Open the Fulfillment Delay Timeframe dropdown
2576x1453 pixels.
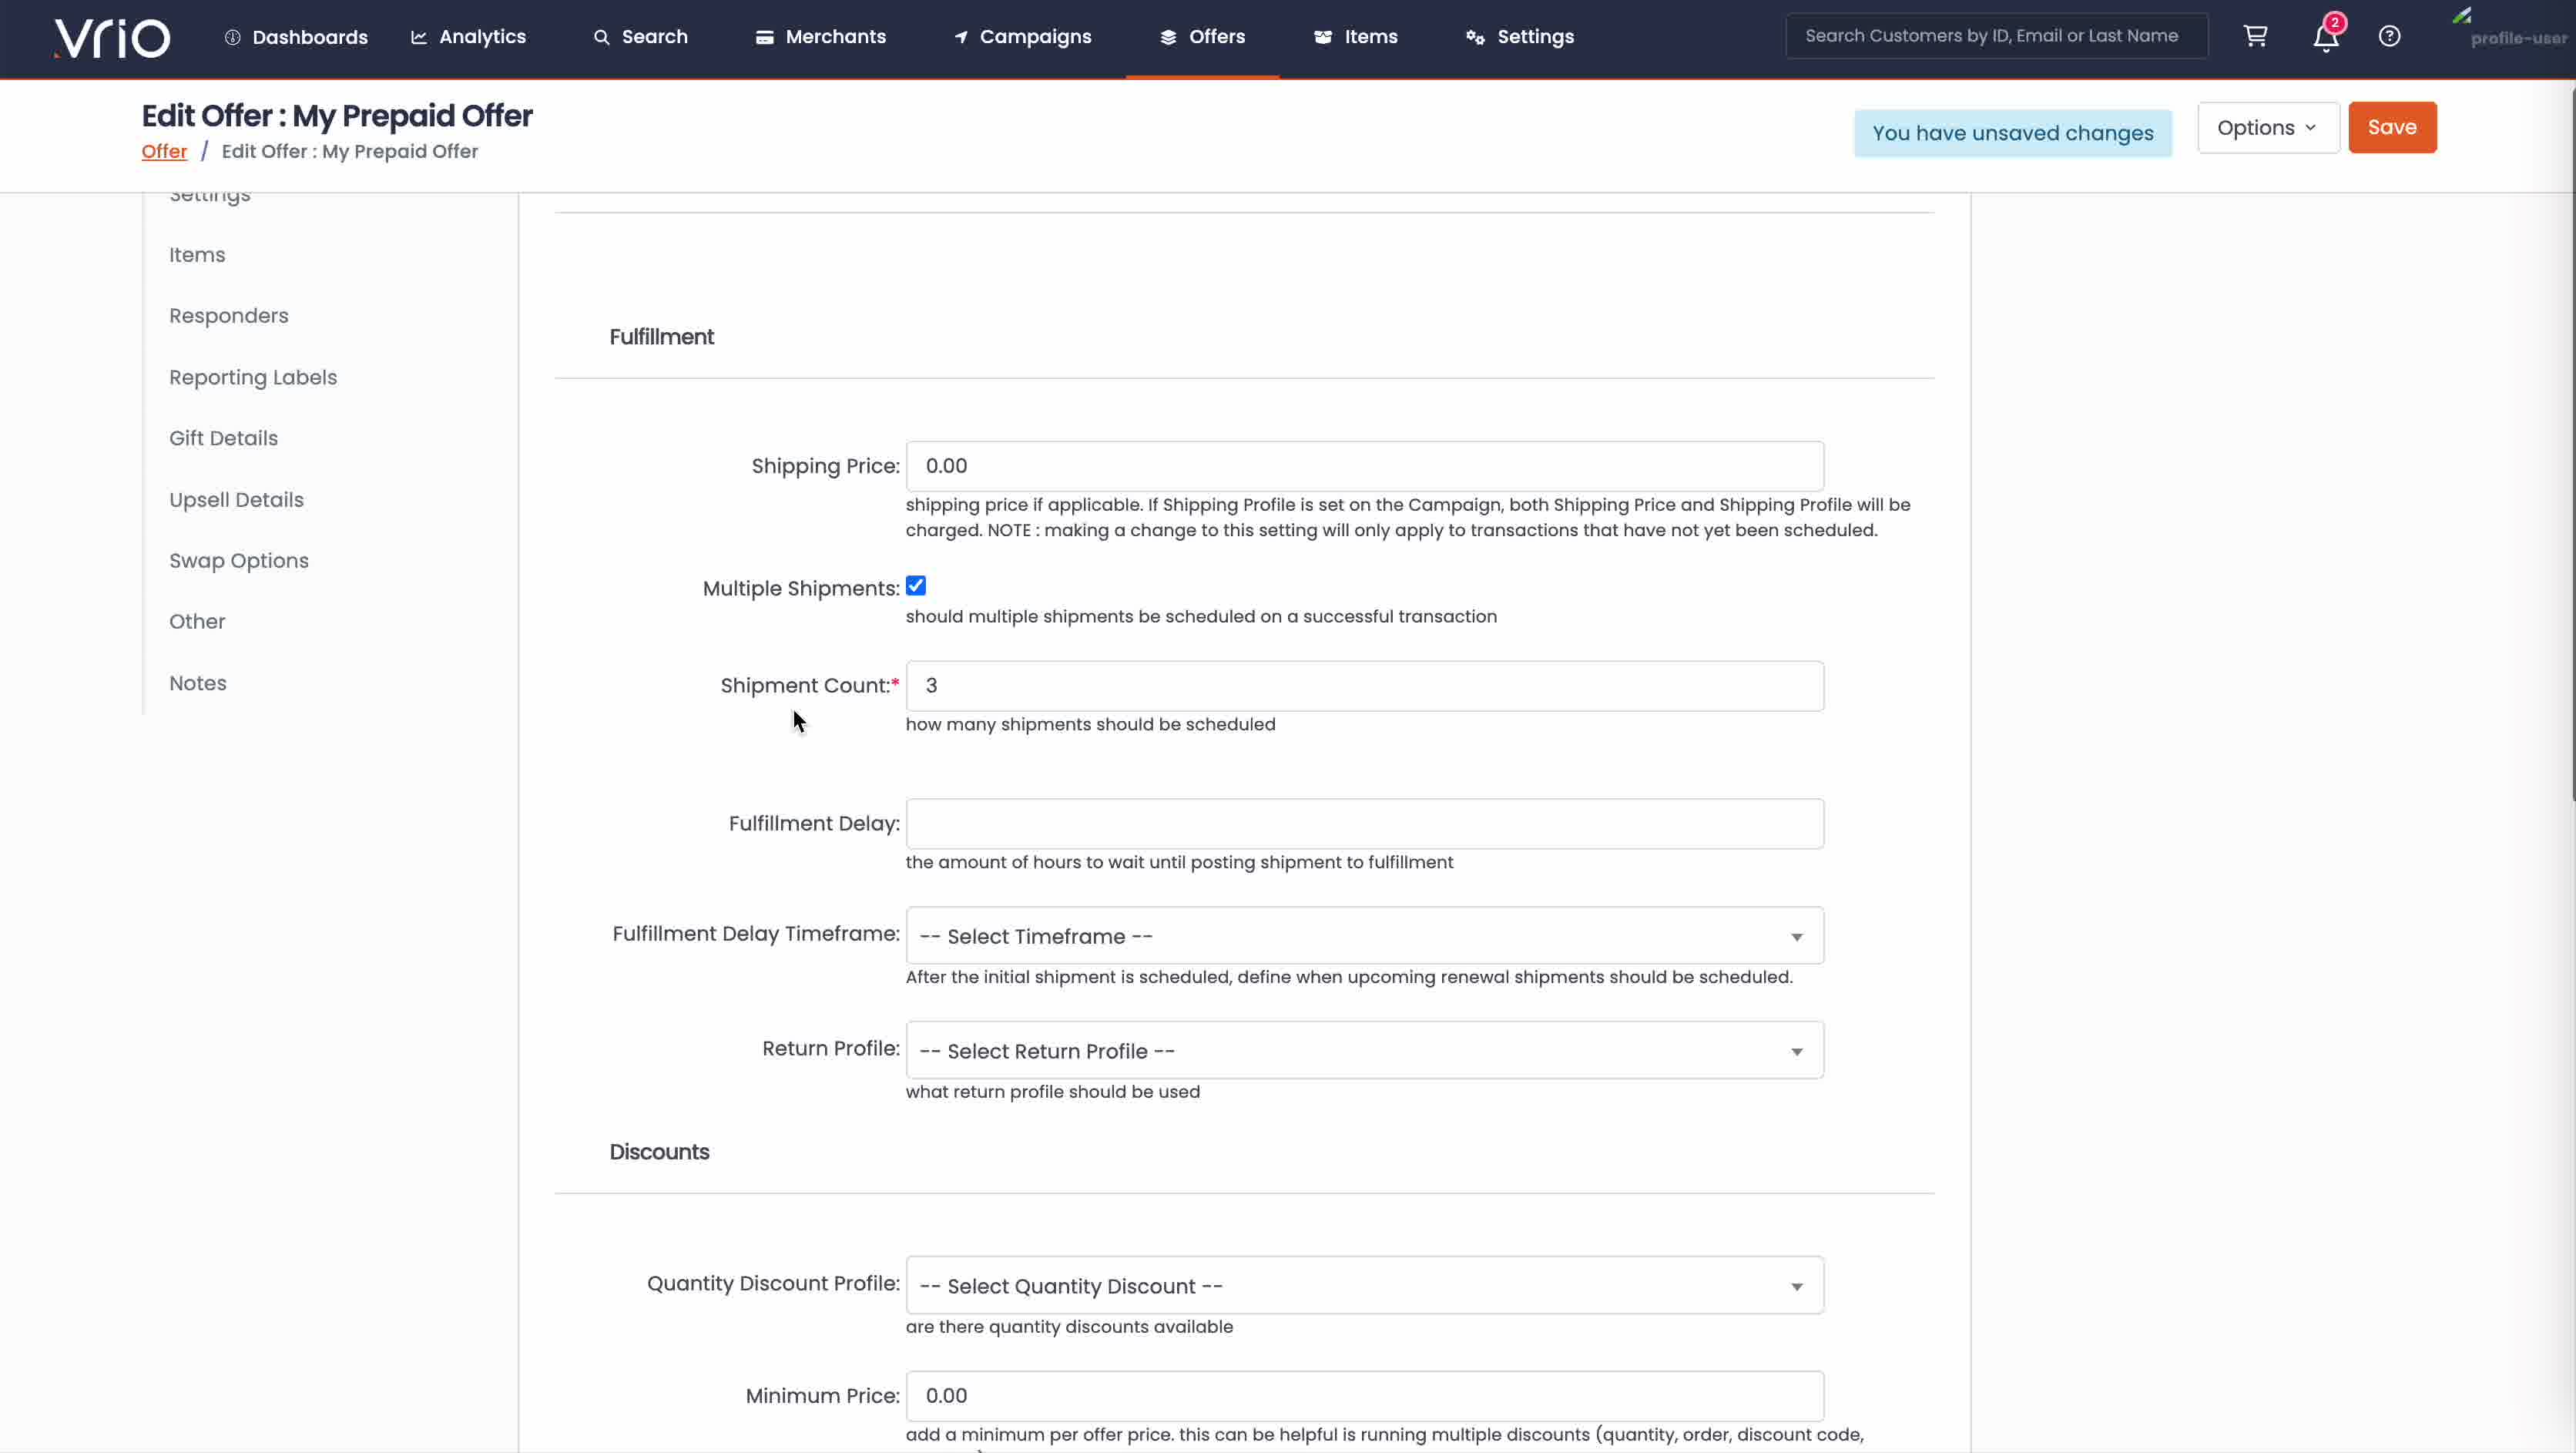(1364, 936)
